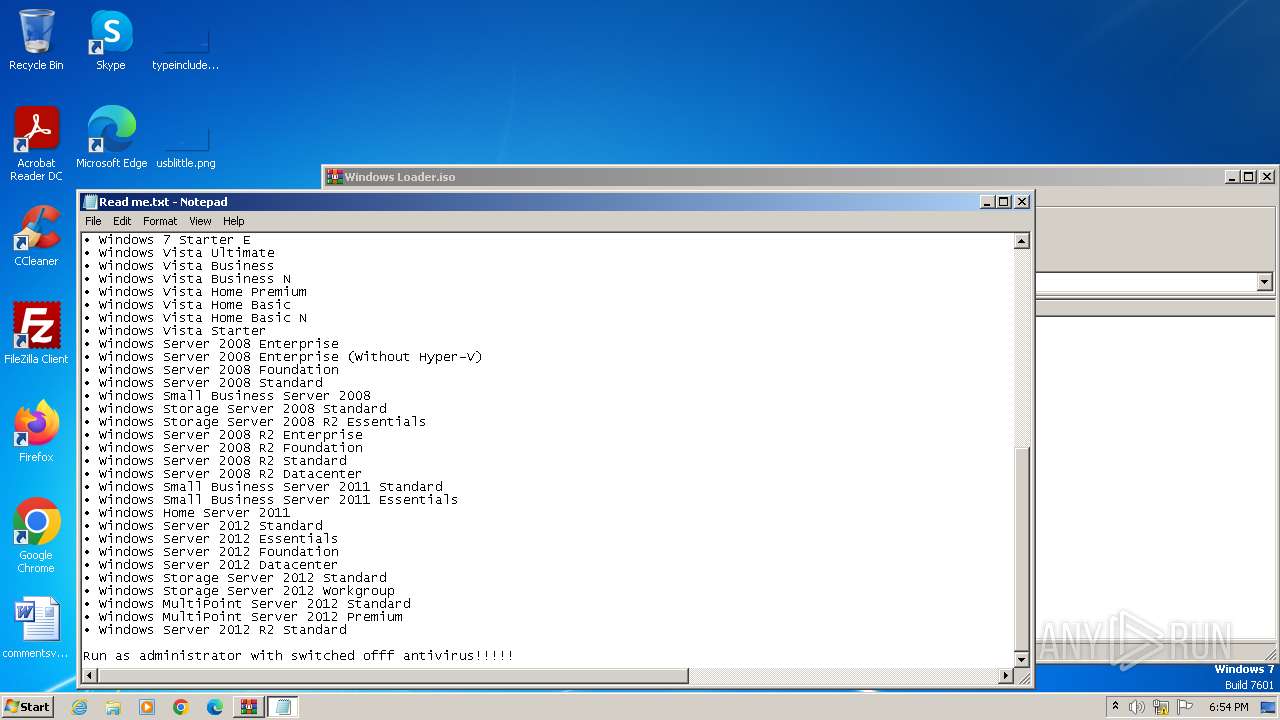Click the Notepad horizontal scrollbar thumb

pos(393,676)
